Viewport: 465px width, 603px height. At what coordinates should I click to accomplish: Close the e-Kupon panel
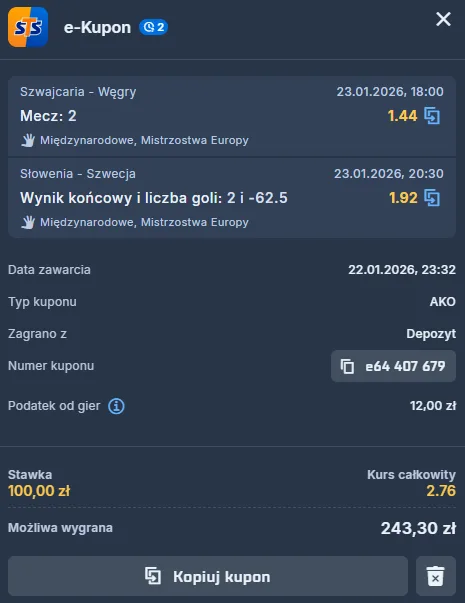pyautogui.click(x=443, y=19)
